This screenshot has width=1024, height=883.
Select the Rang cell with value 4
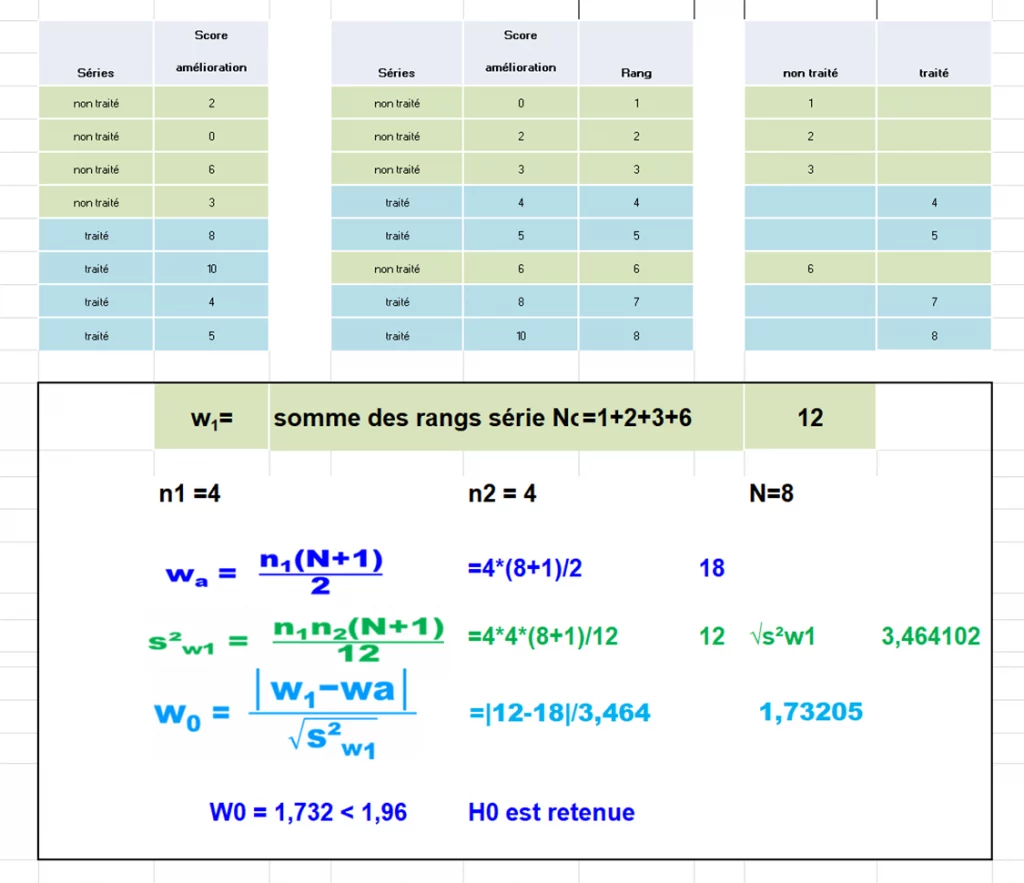[x=636, y=203]
